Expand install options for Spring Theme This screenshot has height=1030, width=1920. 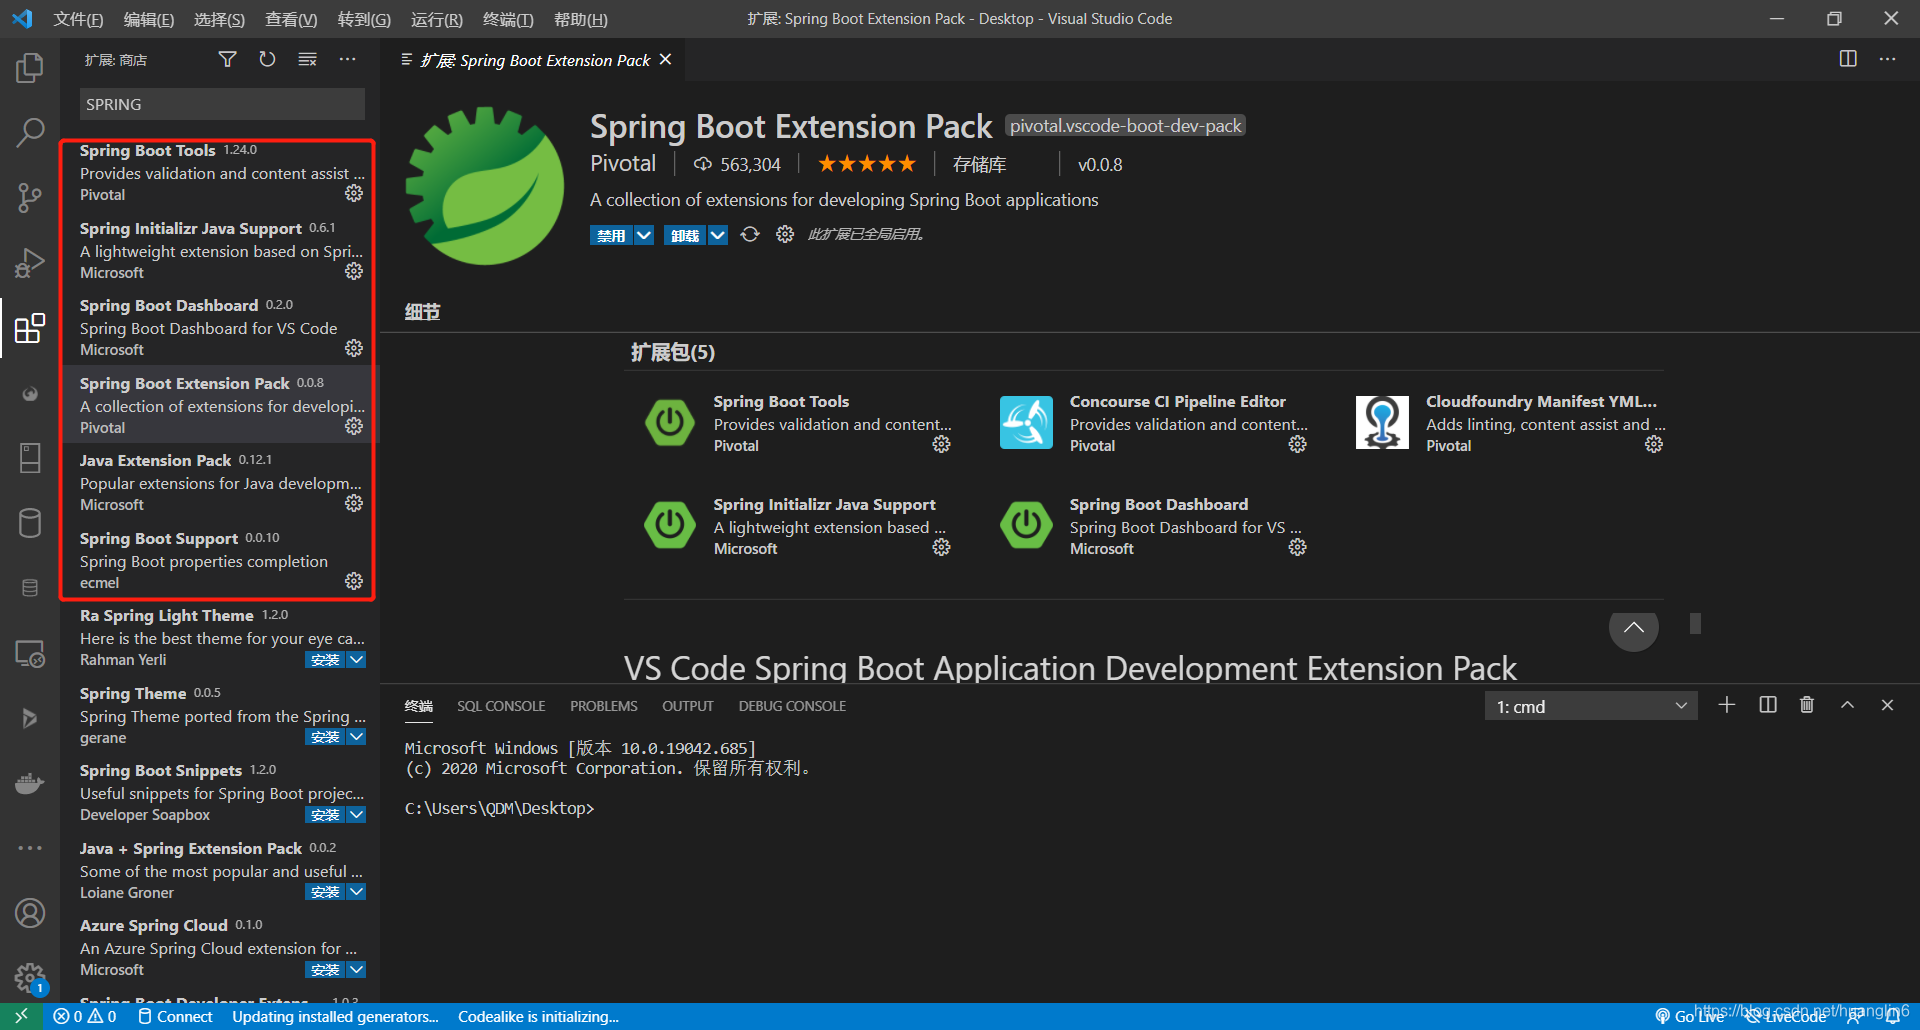357,737
